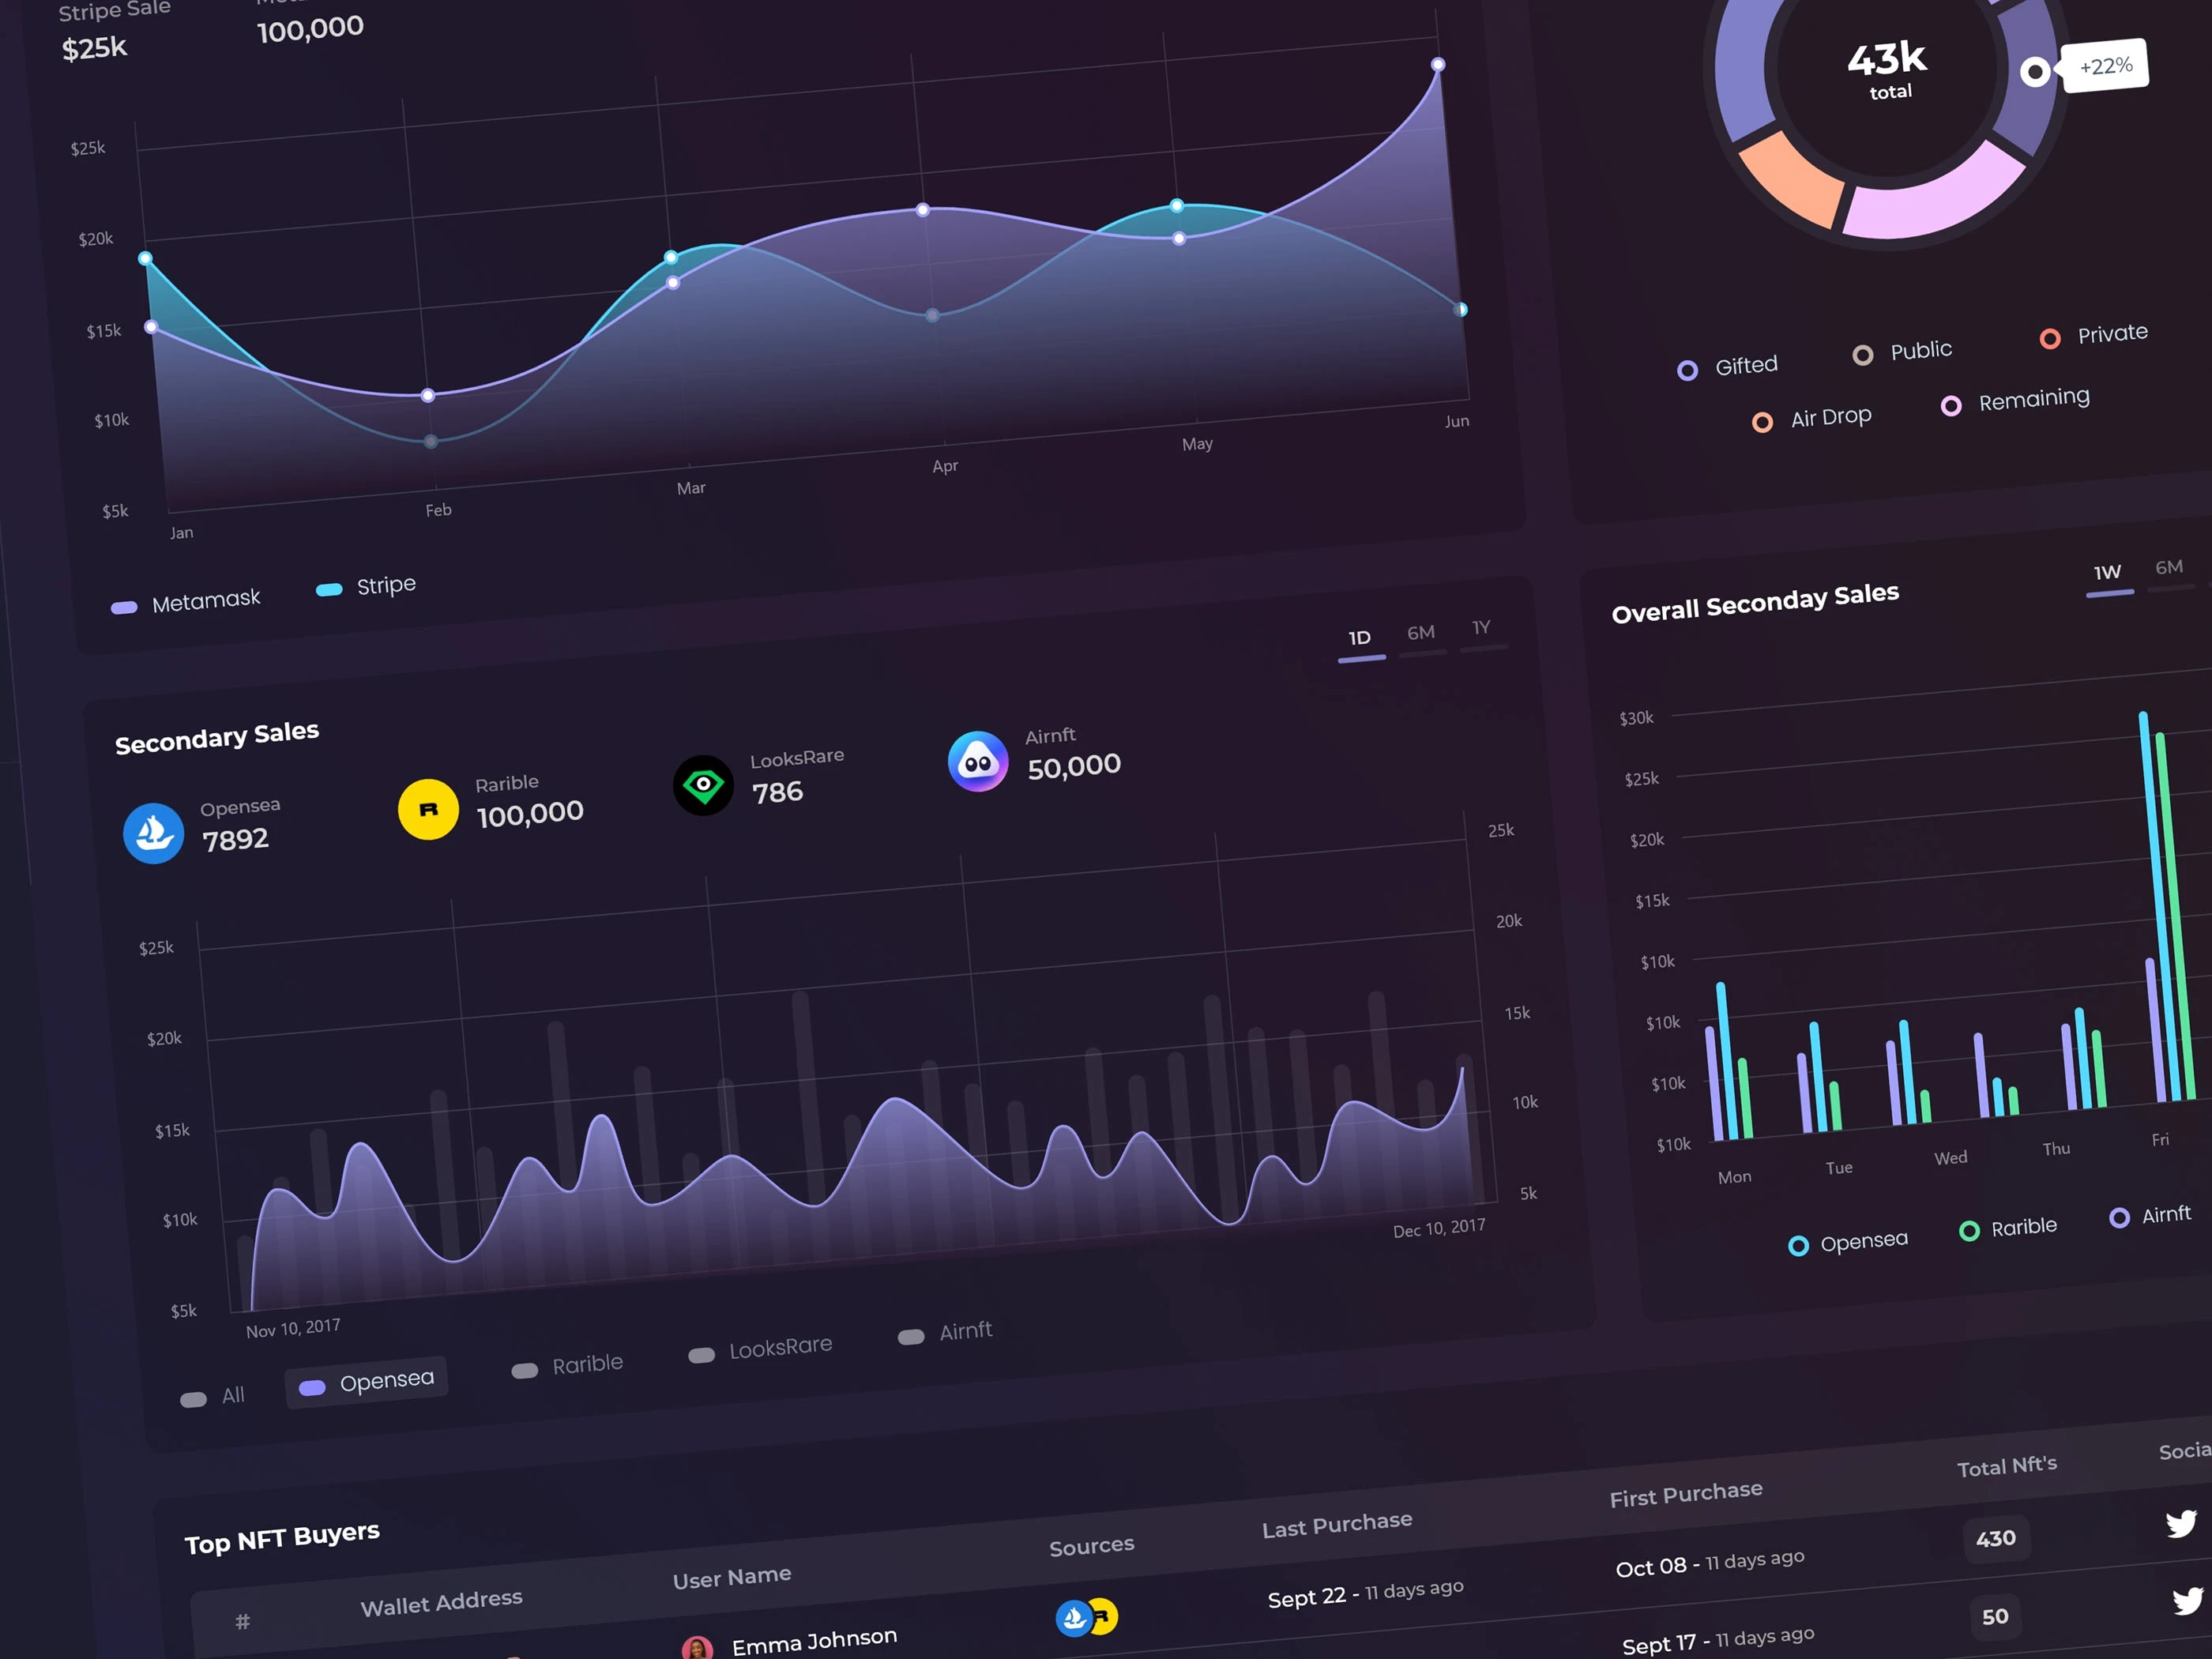Toggle Rarible legend under the bar chart
2212x1659 pixels.
tap(2008, 1229)
